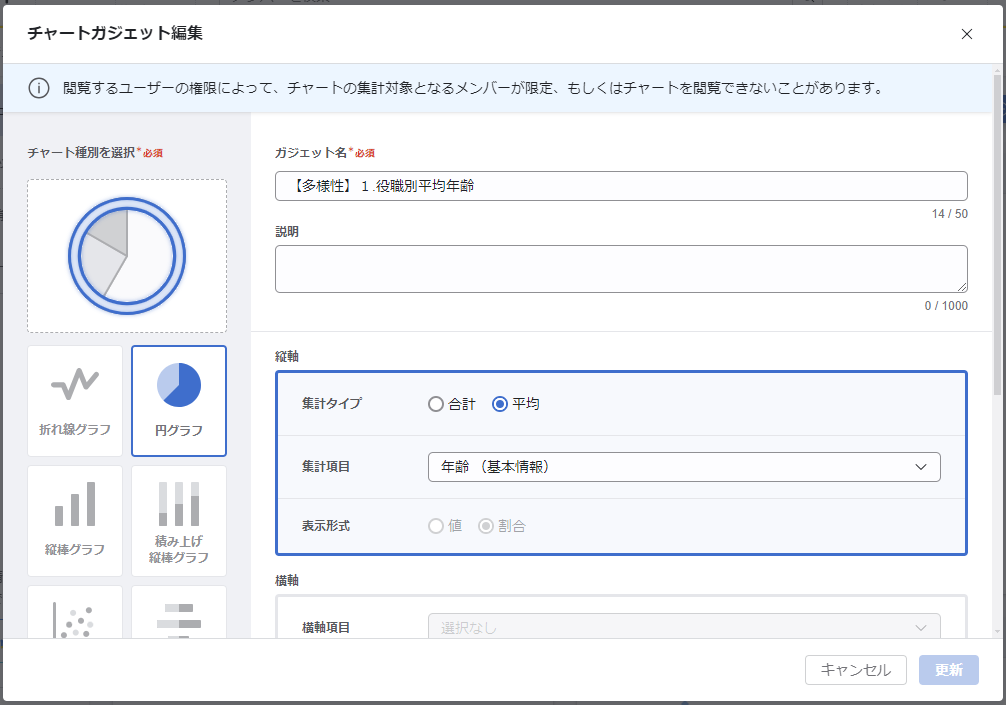This screenshot has width=1006, height=705.
Task: Choose the 円グラフ pie chart type
Action: click(x=179, y=400)
